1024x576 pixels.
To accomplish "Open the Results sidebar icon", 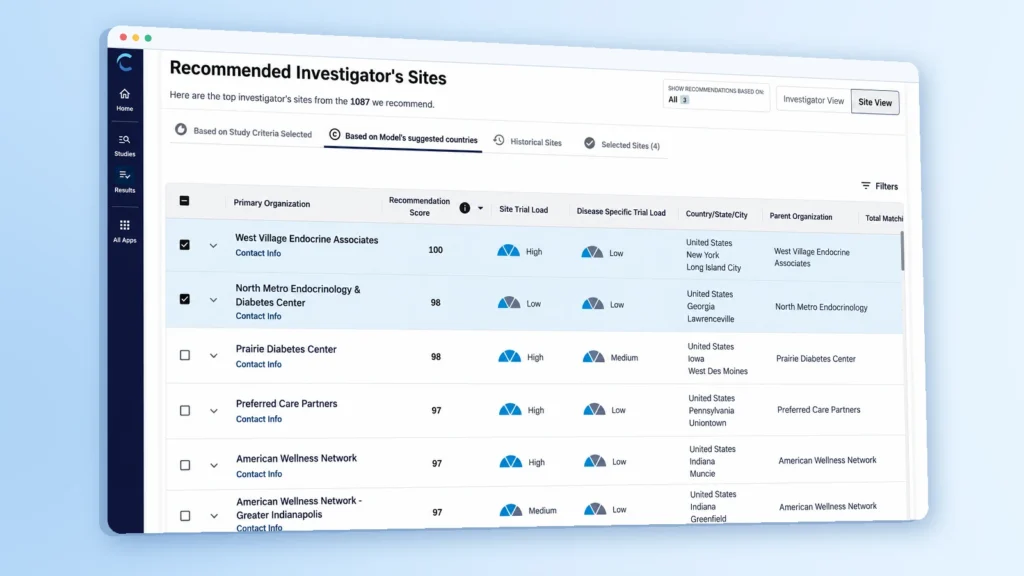I will coord(125,181).
